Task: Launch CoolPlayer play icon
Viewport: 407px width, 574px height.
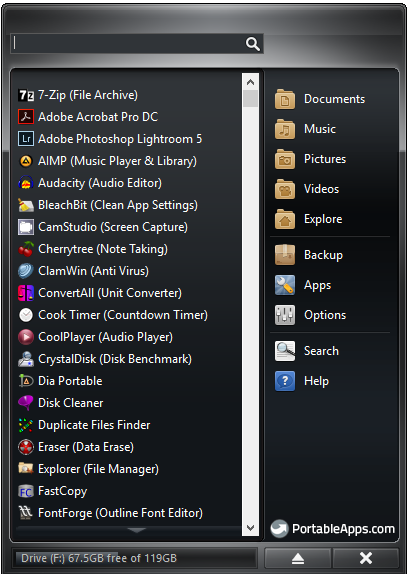Action: (26, 337)
